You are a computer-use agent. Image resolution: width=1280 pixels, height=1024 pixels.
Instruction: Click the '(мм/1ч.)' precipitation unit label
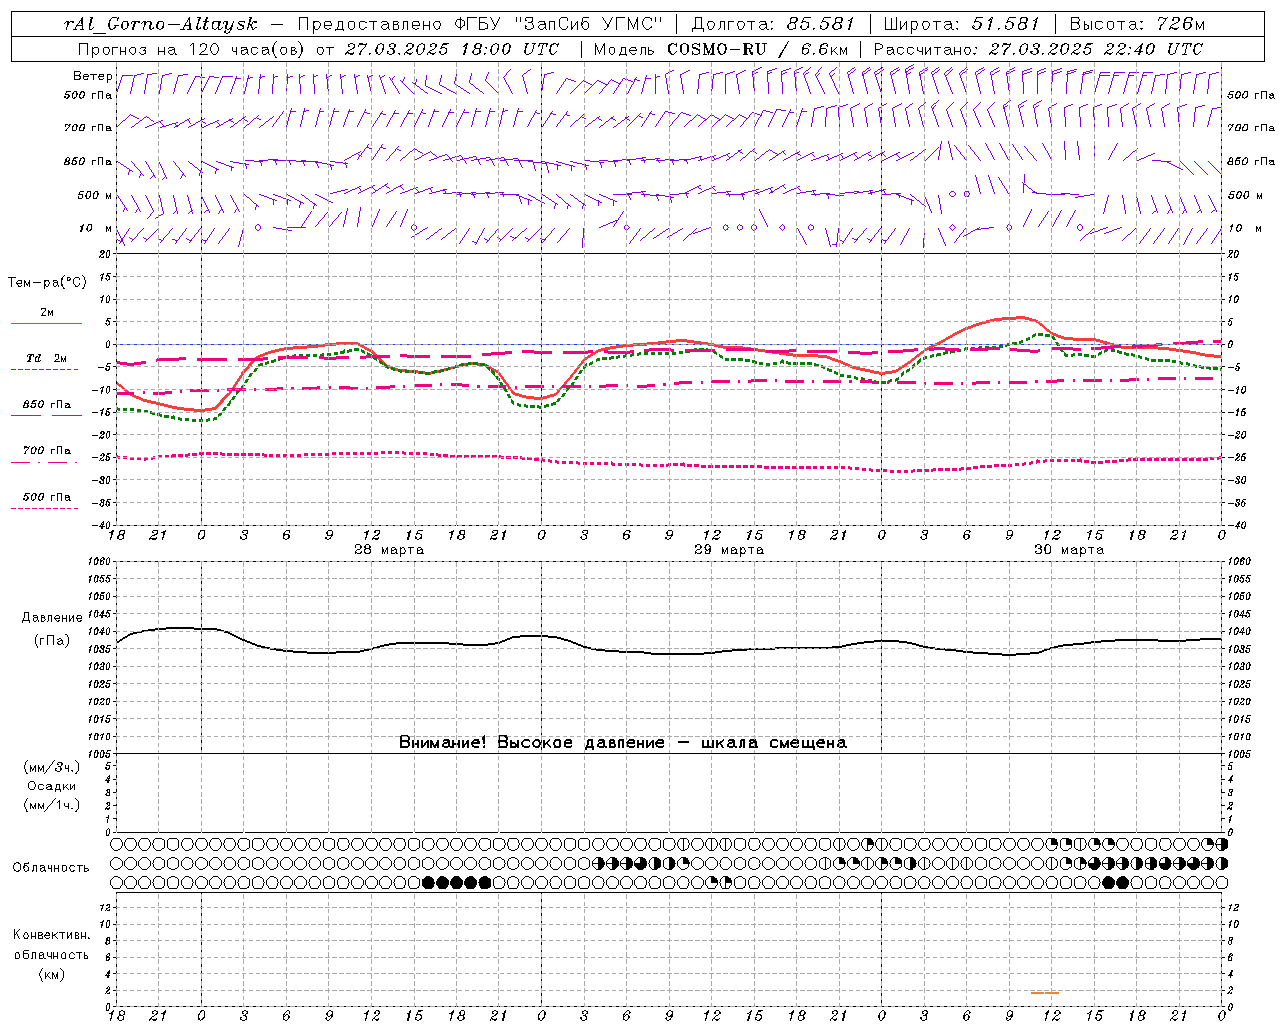click(x=52, y=805)
